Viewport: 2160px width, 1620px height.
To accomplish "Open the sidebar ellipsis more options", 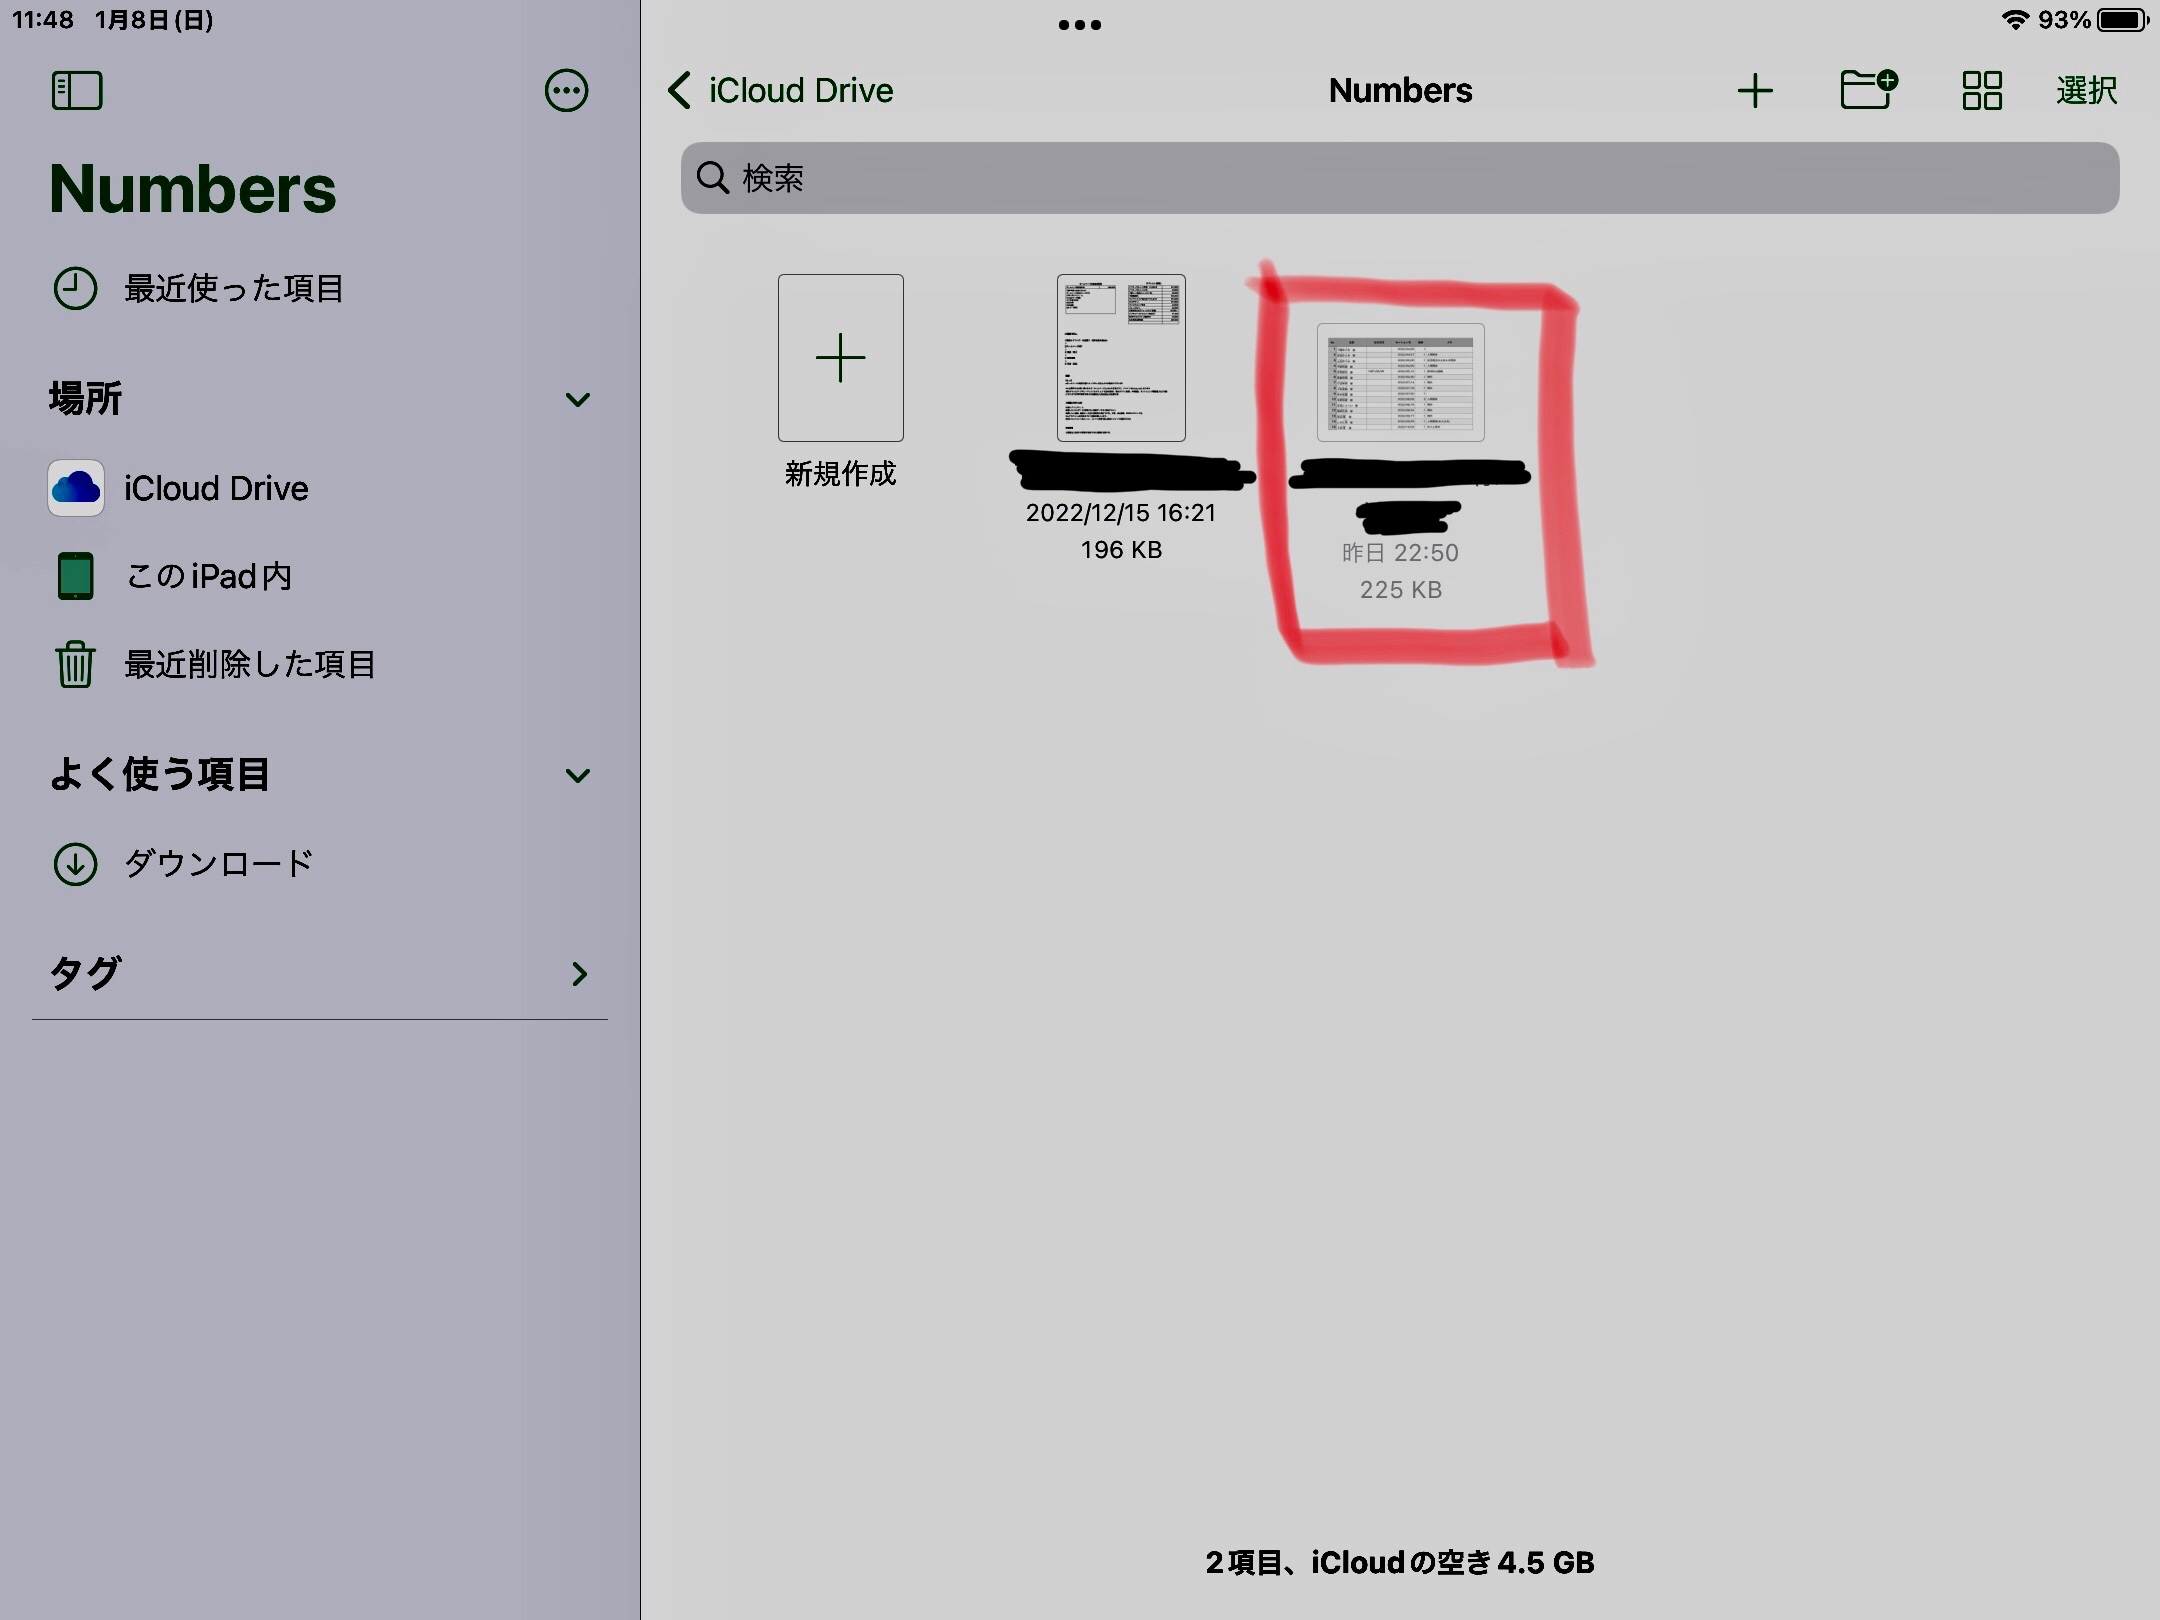I will coord(566,91).
